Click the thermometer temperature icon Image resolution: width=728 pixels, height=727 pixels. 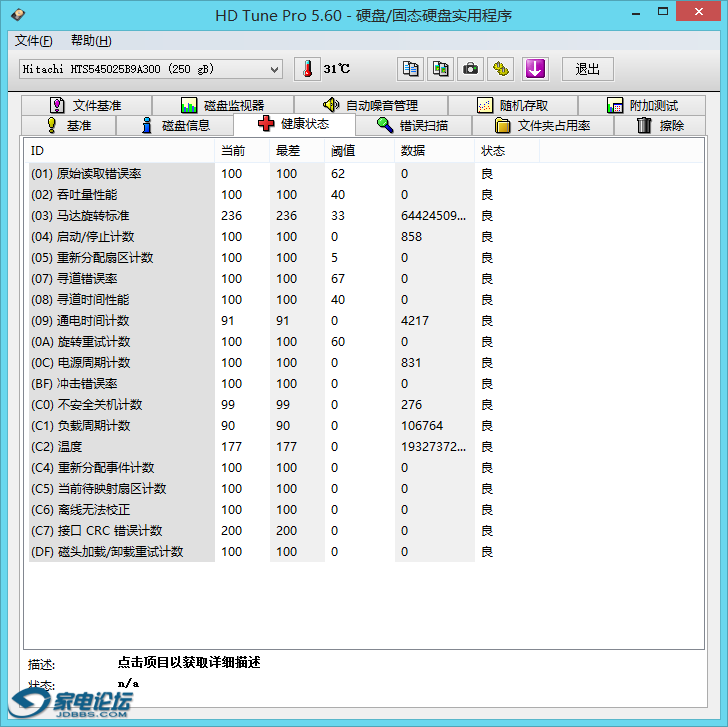tap(307, 69)
